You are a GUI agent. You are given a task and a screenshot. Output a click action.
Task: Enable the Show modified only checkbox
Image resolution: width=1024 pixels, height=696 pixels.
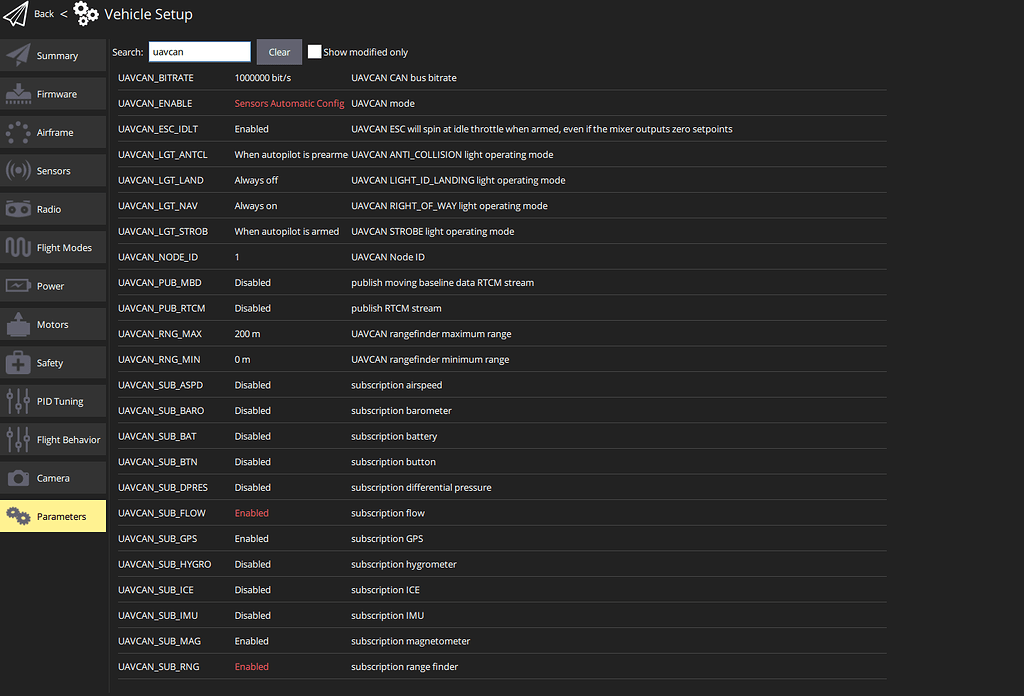[315, 51]
